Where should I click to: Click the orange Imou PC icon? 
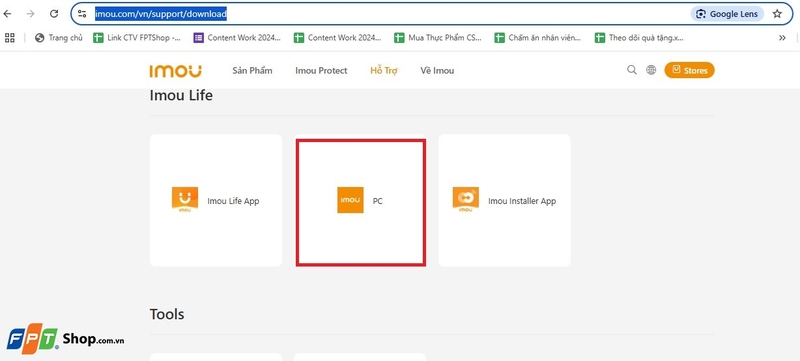(351, 200)
